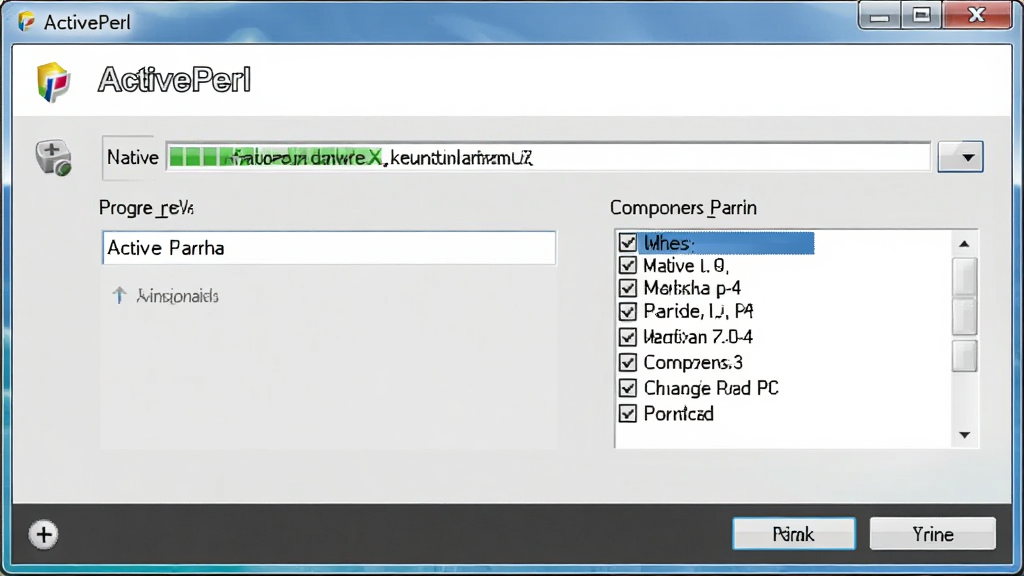Click the Ainsionaids link
The width and height of the screenshot is (1024, 576).
(177, 296)
